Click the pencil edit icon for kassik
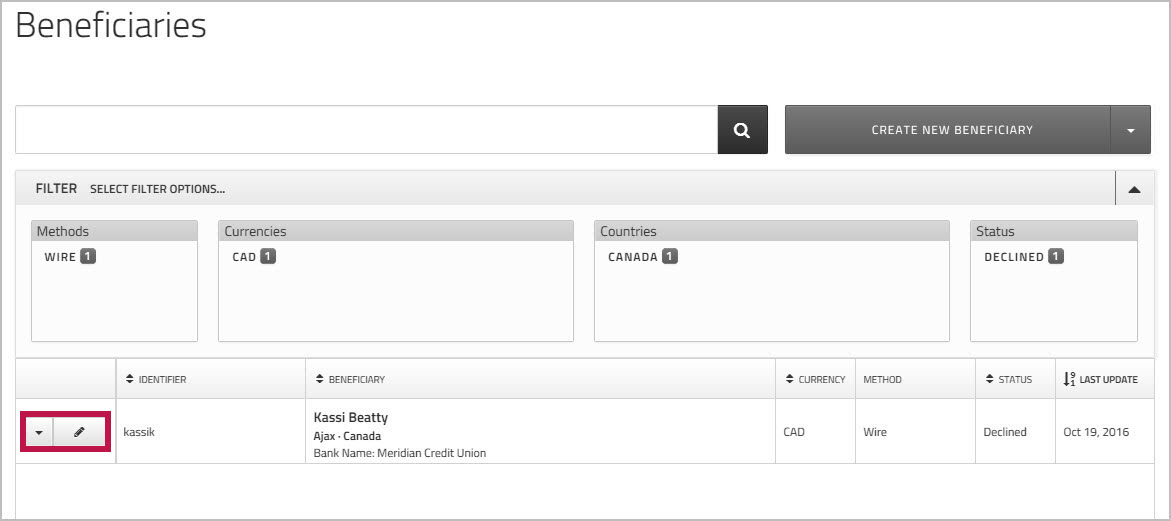Image resolution: width=1171 pixels, height=521 pixels. point(79,433)
